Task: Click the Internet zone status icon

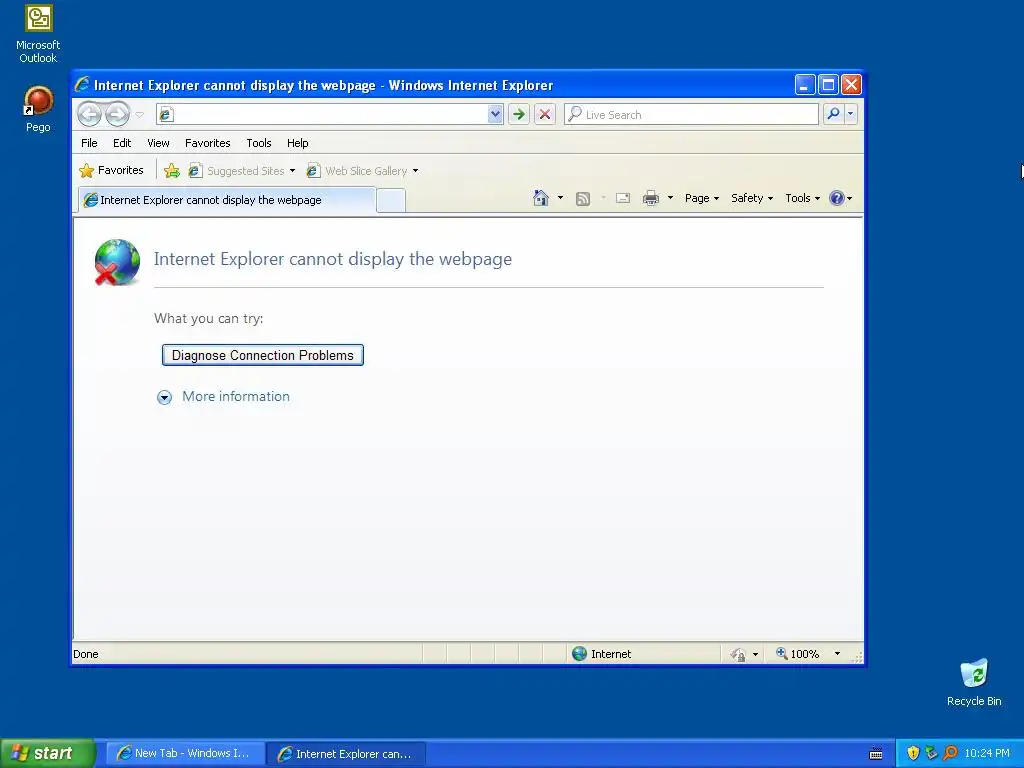Action: pos(579,654)
